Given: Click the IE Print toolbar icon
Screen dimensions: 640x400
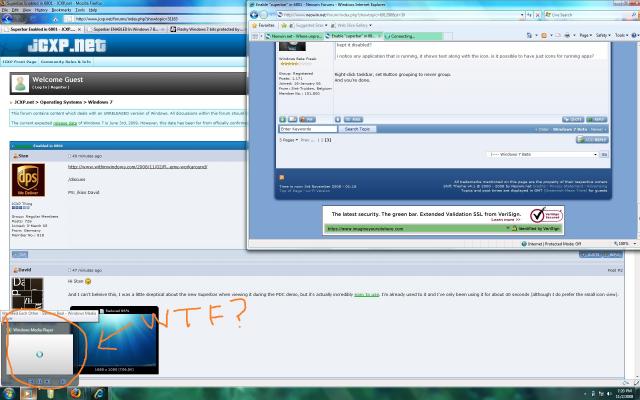Looking at the screenshot, I should [567, 36].
